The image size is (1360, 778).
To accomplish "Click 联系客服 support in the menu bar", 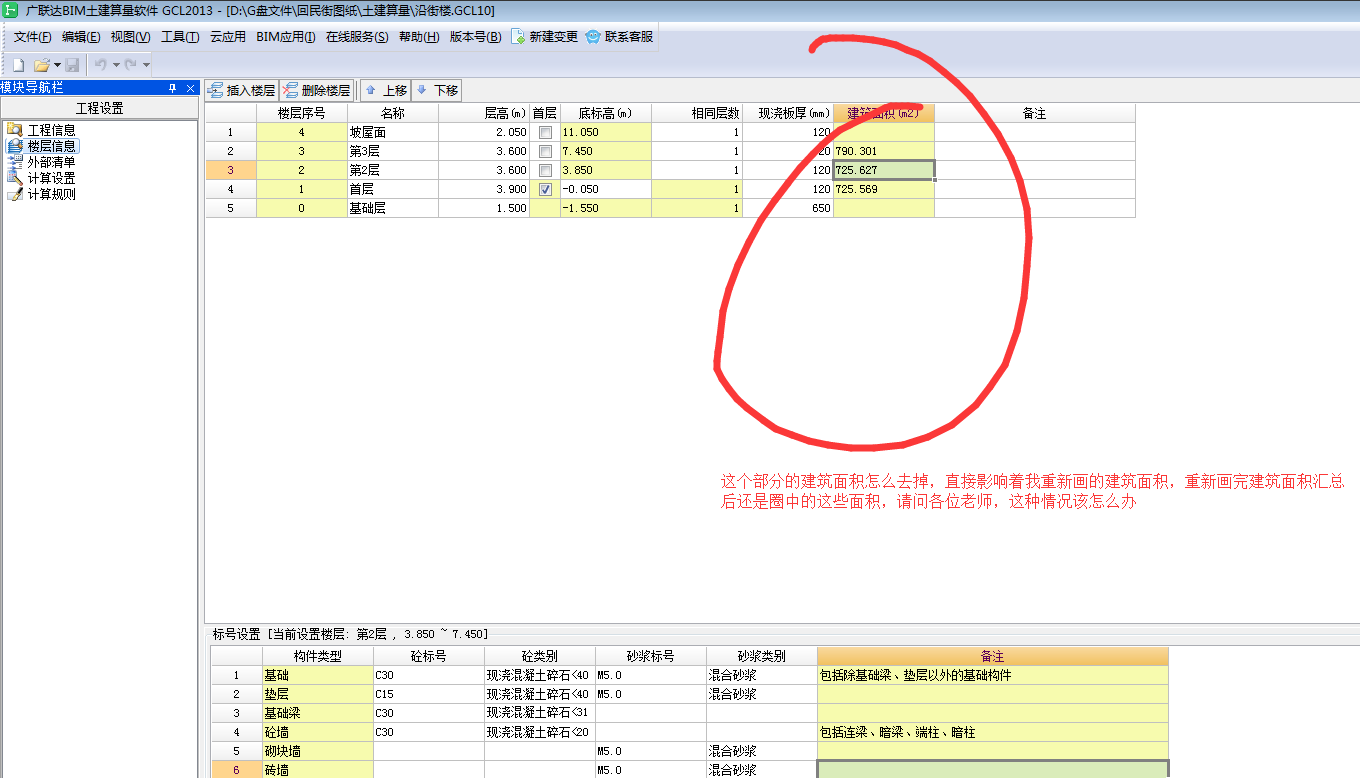I will click(620, 37).
